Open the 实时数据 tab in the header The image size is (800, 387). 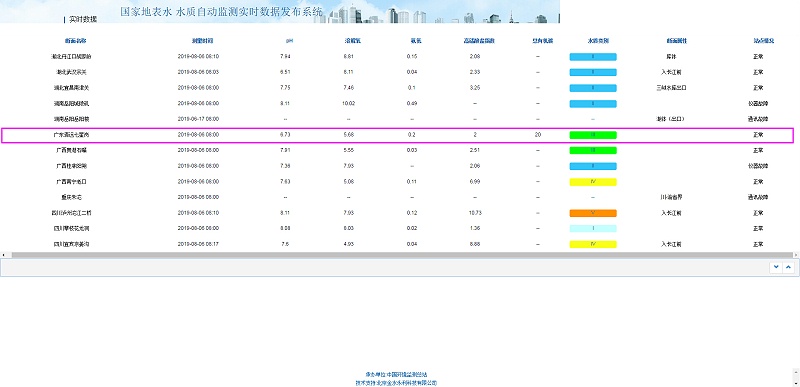pos(83,19)
